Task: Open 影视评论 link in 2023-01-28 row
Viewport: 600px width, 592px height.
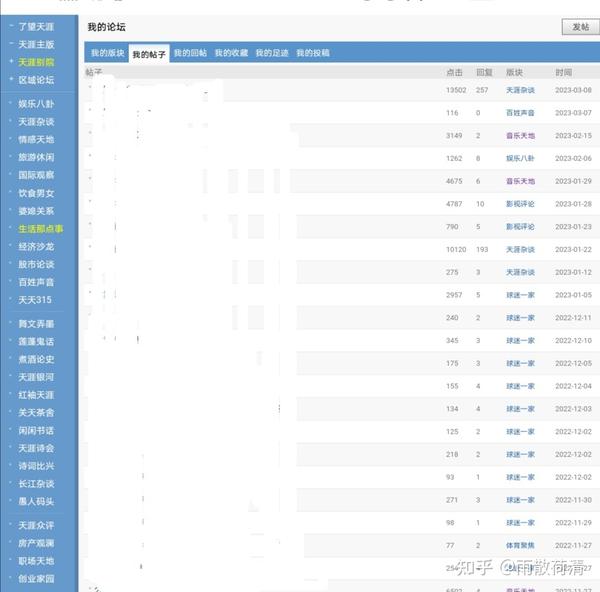Action: click(520, 204)
